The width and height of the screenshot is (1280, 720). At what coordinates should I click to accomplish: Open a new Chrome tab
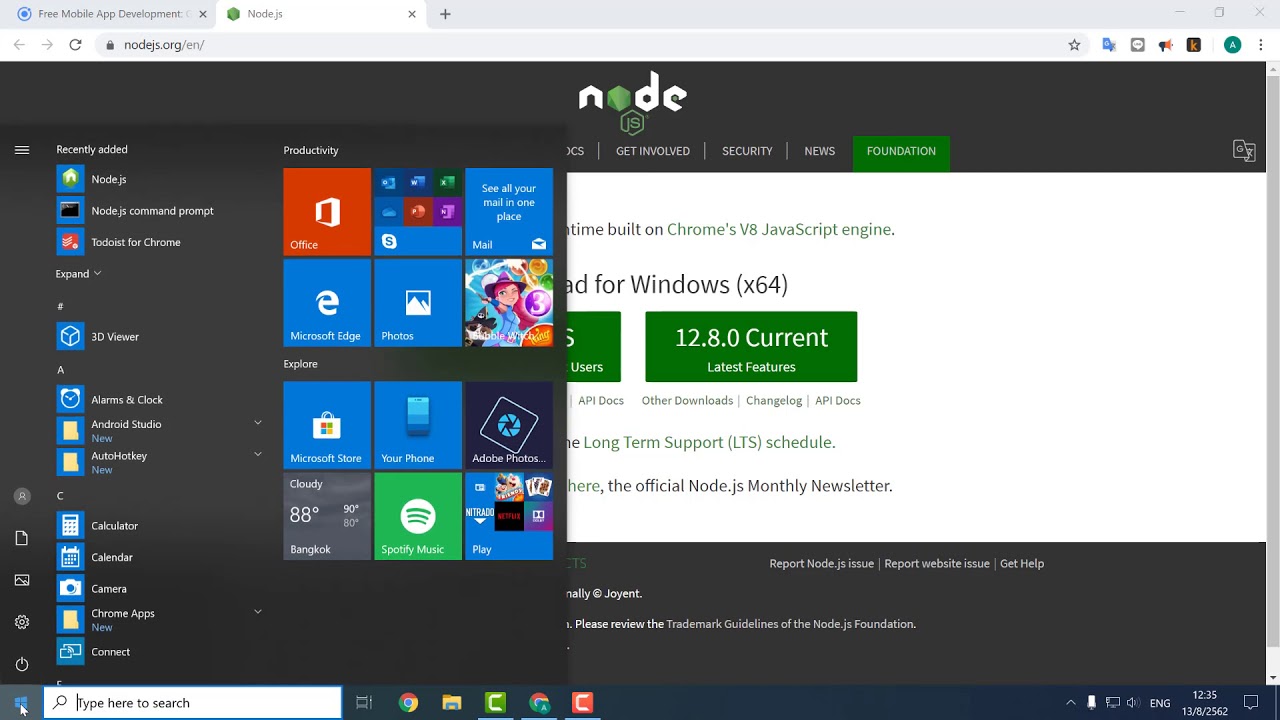click(x=445, y=14)
